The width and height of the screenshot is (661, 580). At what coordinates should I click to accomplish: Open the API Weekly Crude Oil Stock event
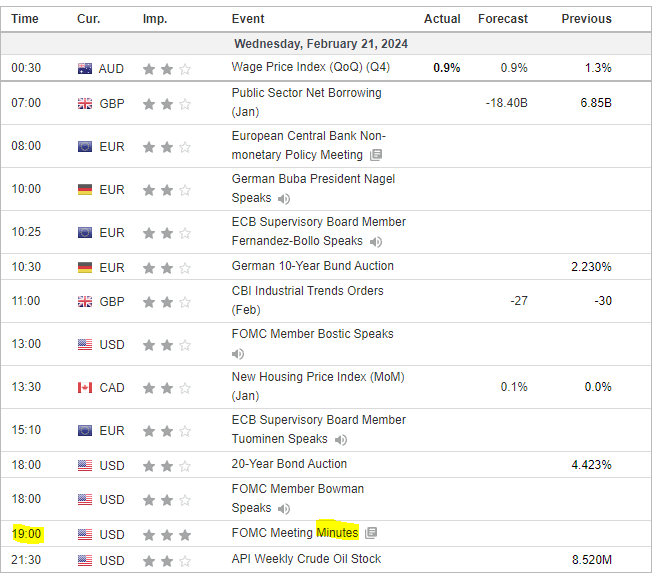(x=306, y=559)
